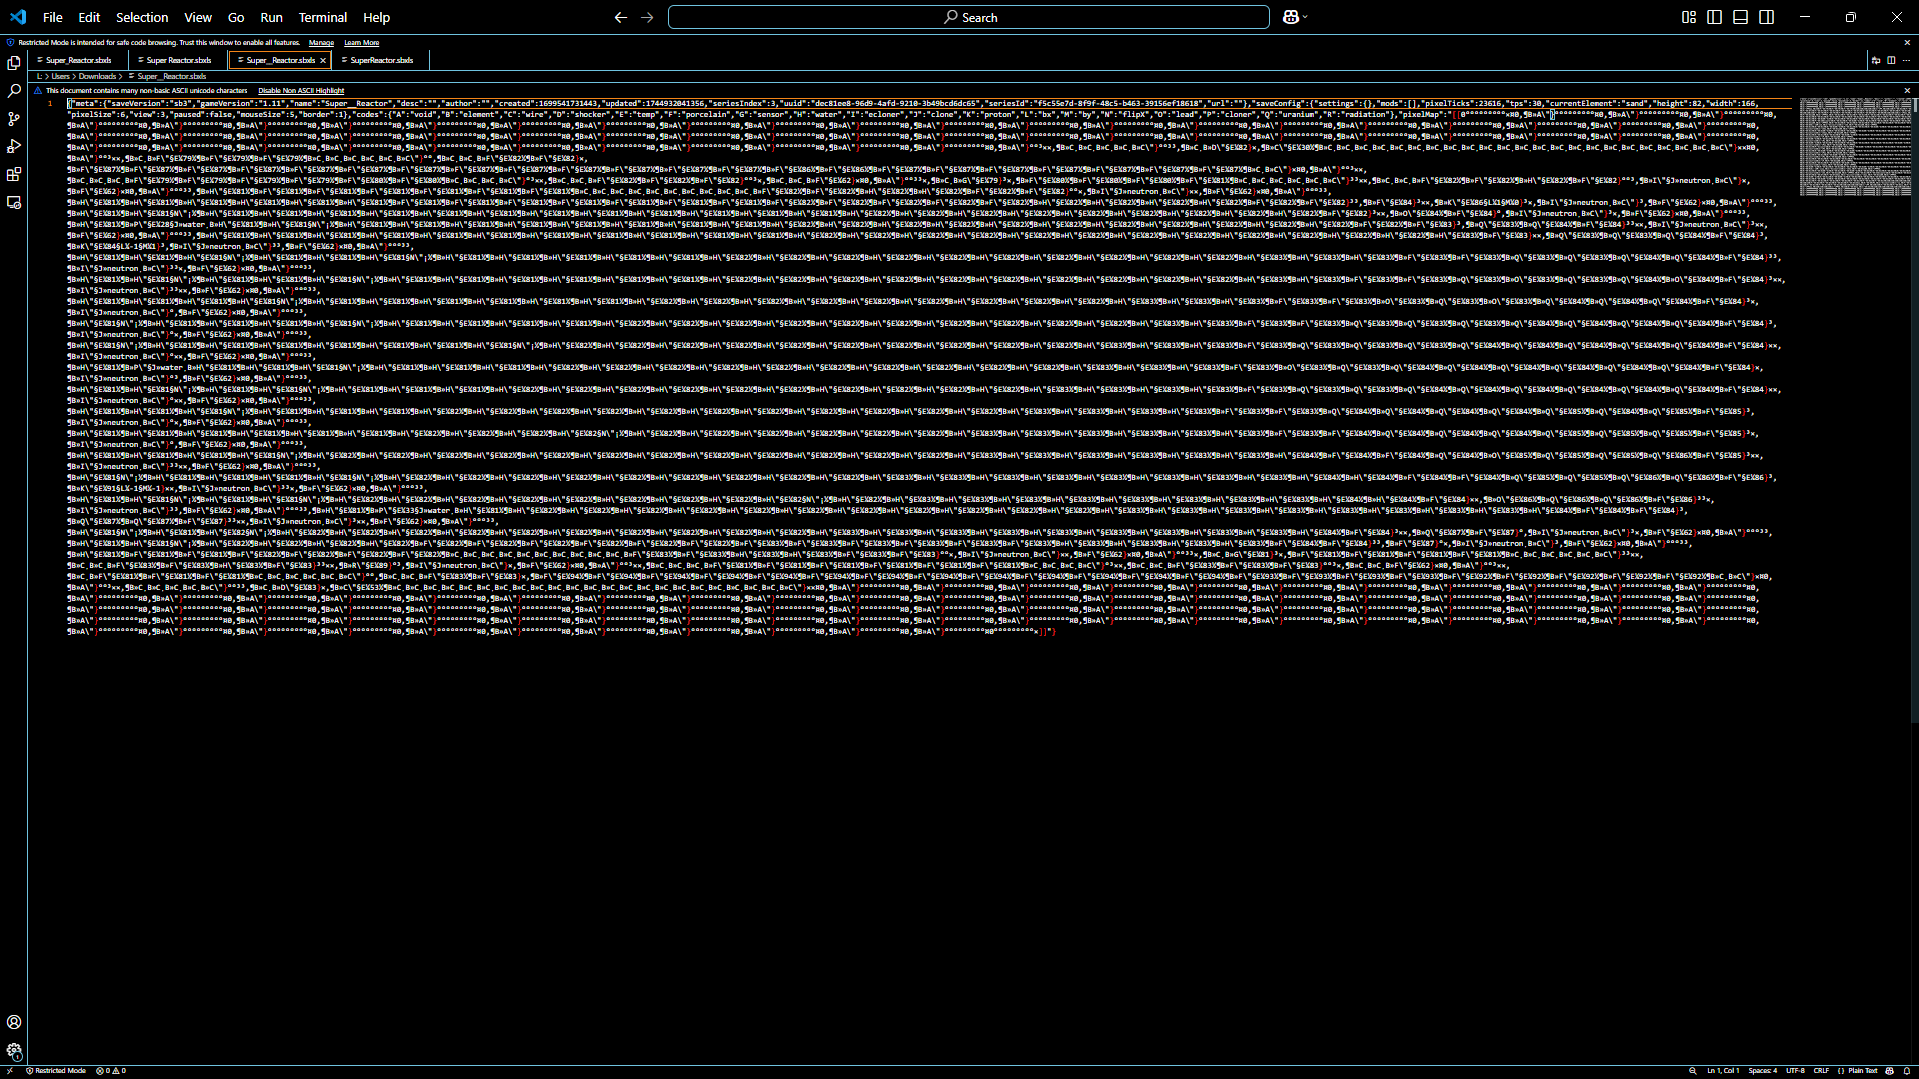Open the Customize Layout icon
This screenshot has width=1919, height=1079.
pos(1689,17)
